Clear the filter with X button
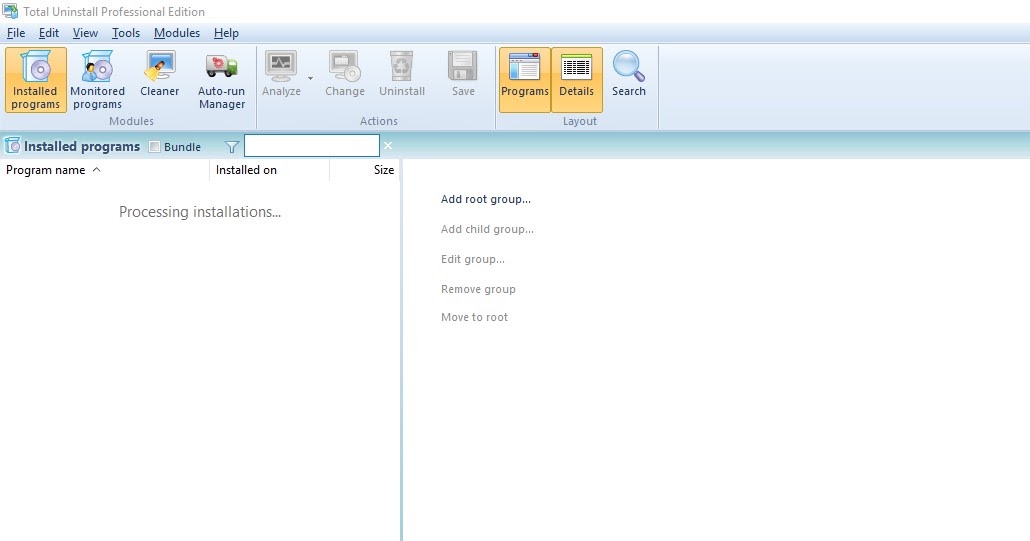Image resolution: width=1030 pixels, height=541 pixels. coord(388,146)
